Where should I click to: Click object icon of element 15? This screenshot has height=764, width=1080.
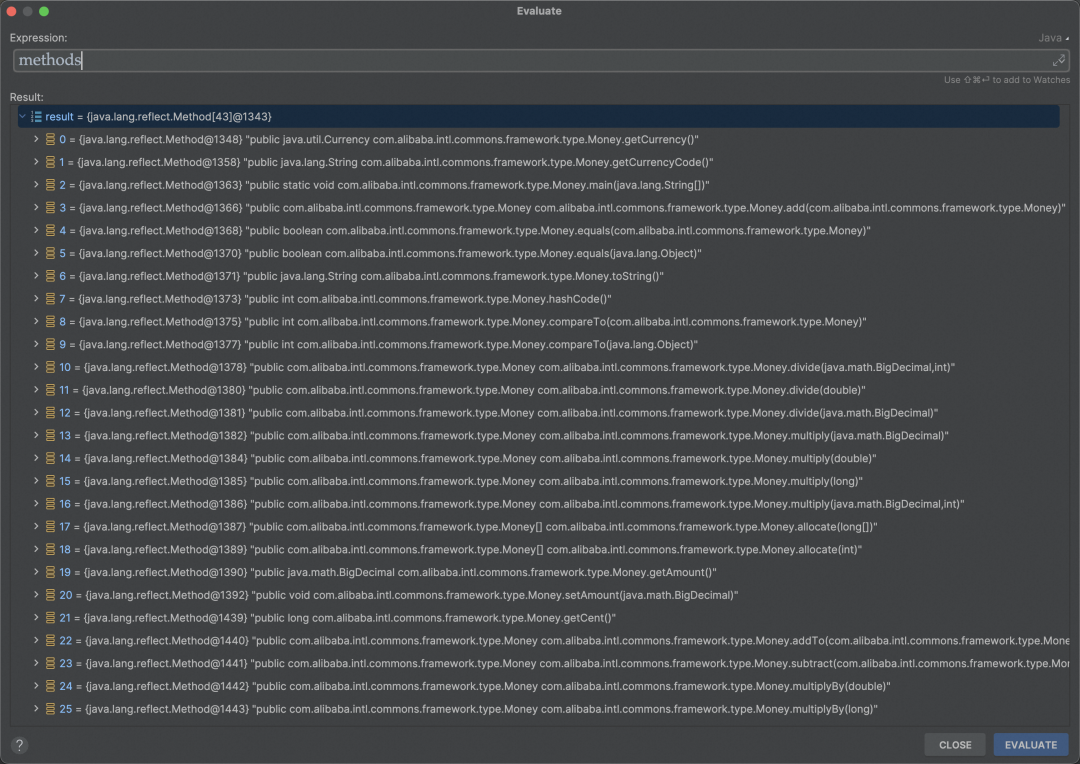[50, 481]
